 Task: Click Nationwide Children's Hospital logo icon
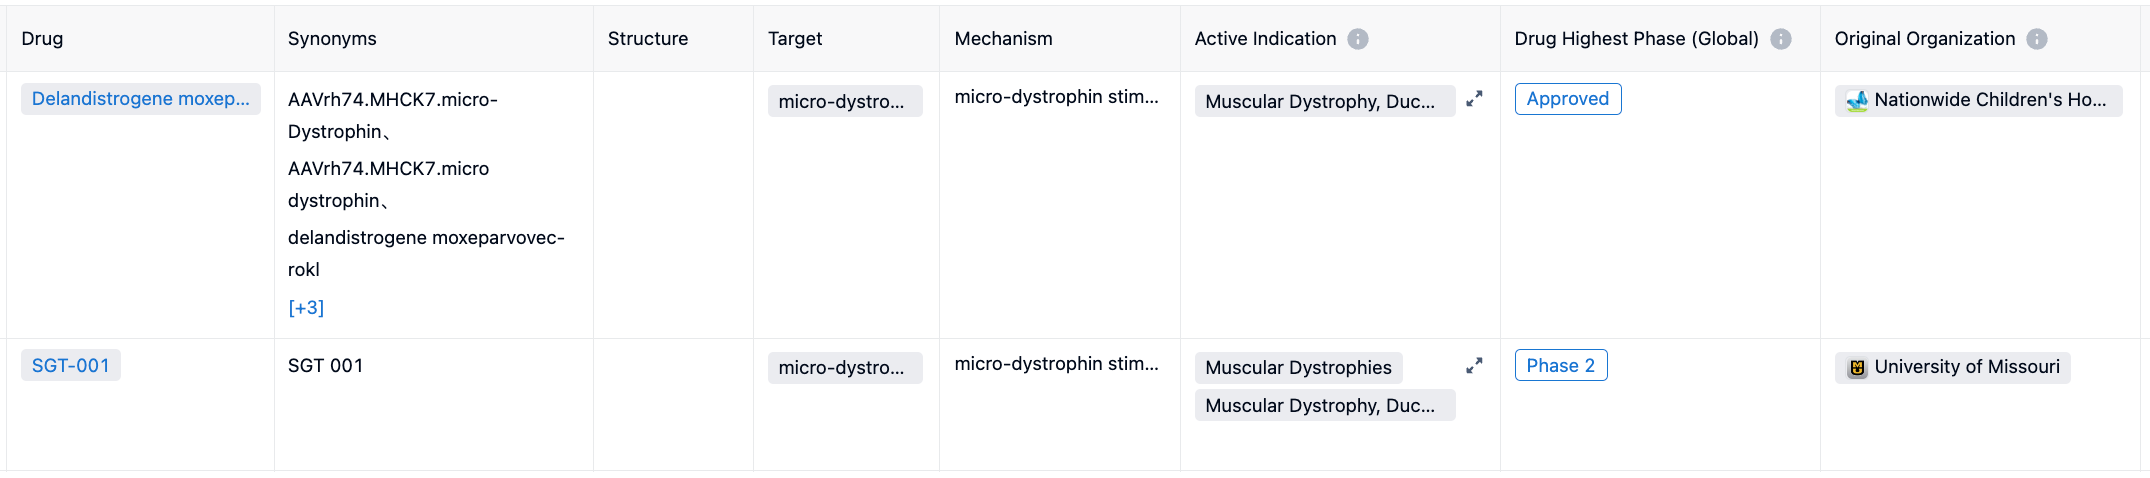(1857, 101)
